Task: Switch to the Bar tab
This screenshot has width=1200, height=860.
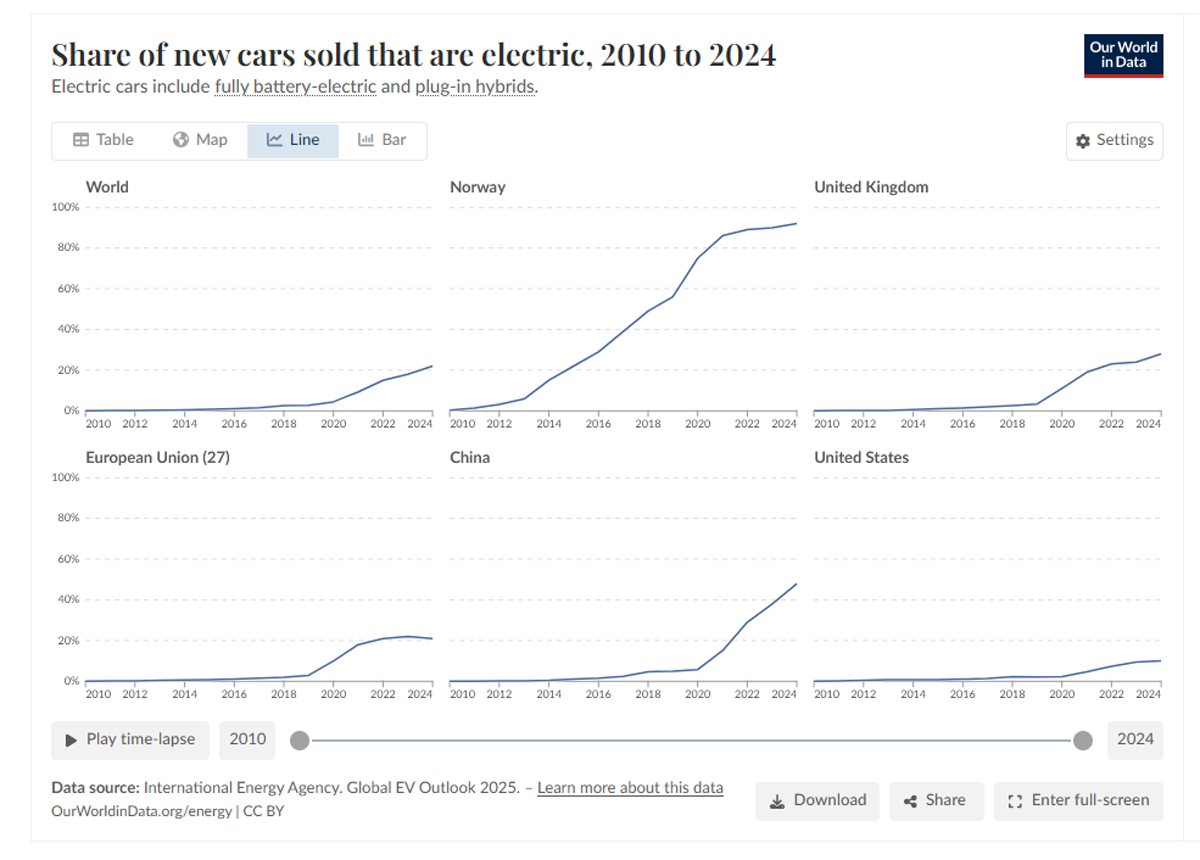Action: coord(383,140)
